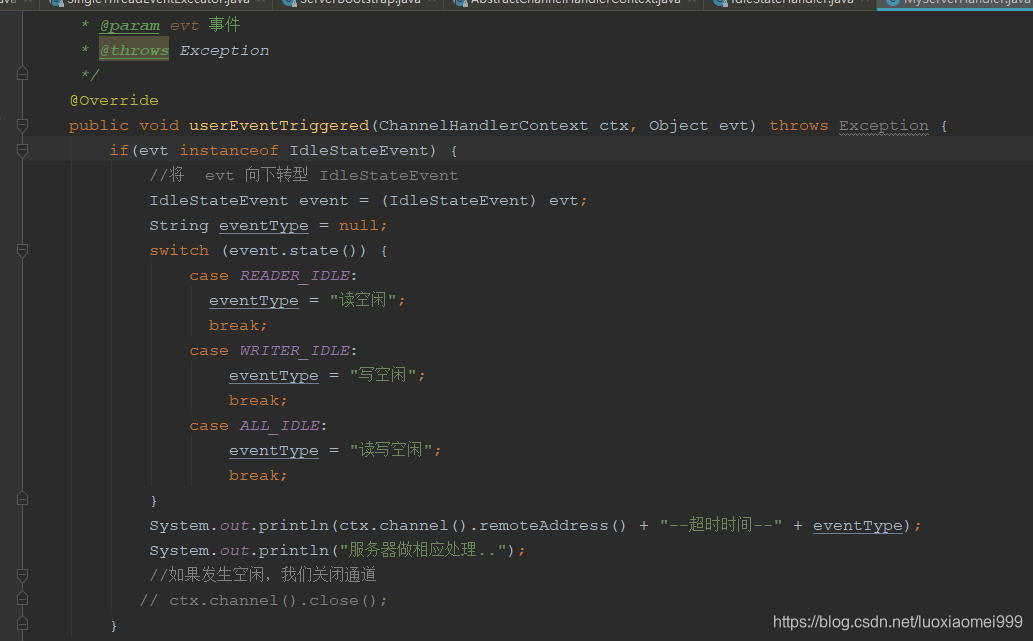This screenshot has width=1033, height=641.
Task: Toggle fold marker beside //如果发生空闲 comment
Action: click(22, 575)
